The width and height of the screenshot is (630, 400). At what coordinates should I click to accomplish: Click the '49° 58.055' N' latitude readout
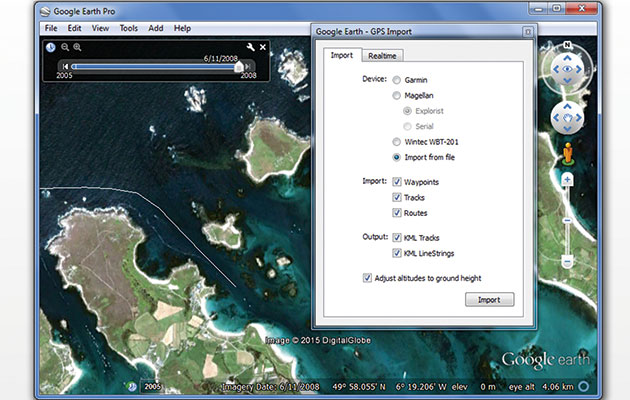pyautogui.click(x=359, y=387)
